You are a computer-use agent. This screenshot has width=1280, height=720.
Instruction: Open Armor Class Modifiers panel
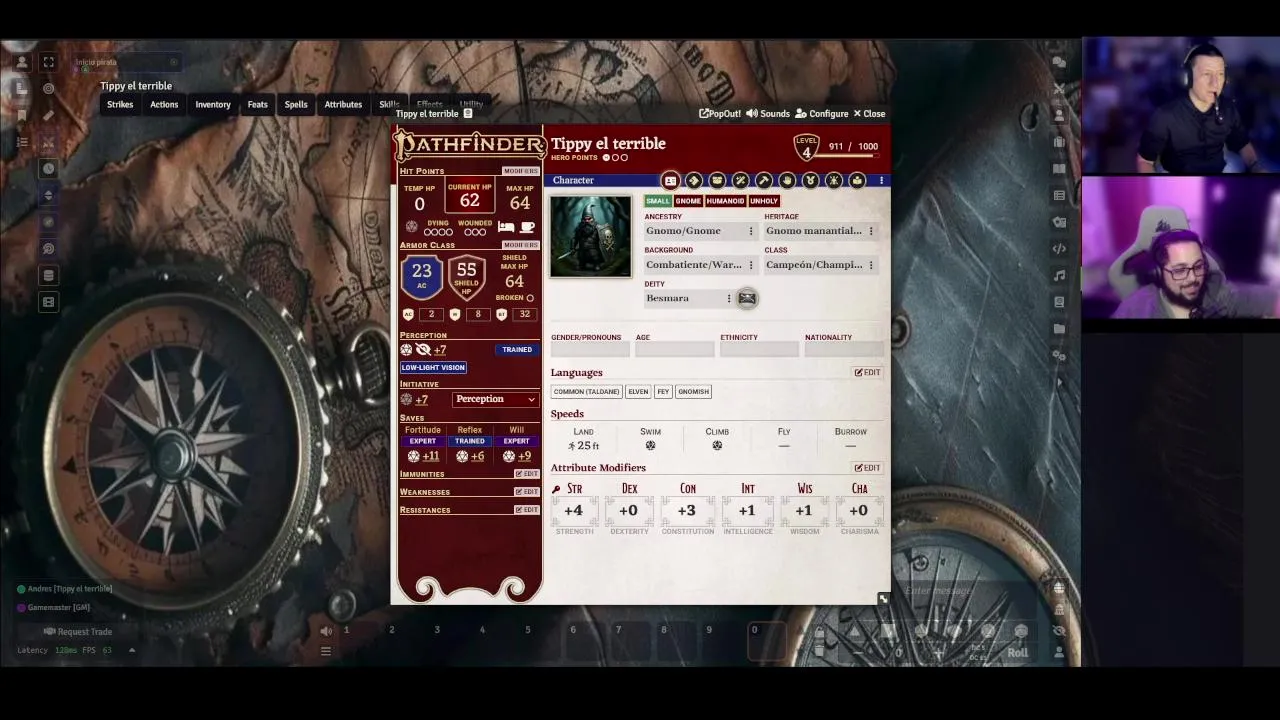coord(520,245)
